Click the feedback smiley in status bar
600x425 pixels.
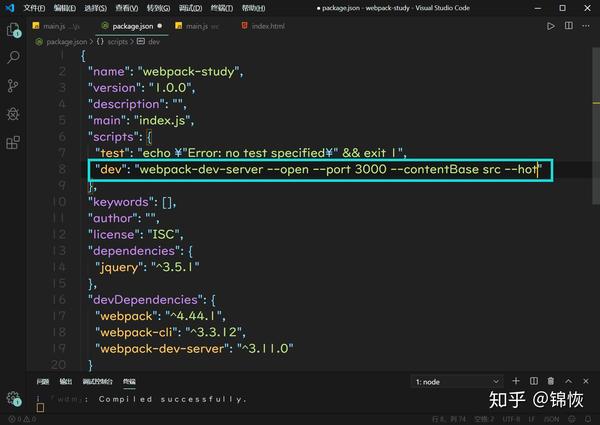[572, 419]
